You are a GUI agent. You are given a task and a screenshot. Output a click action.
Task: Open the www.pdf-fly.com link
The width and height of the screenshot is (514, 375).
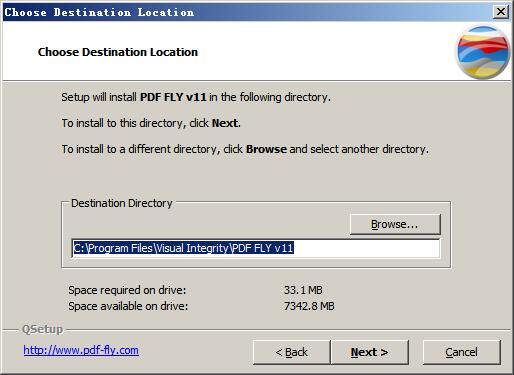coord(81,350)
